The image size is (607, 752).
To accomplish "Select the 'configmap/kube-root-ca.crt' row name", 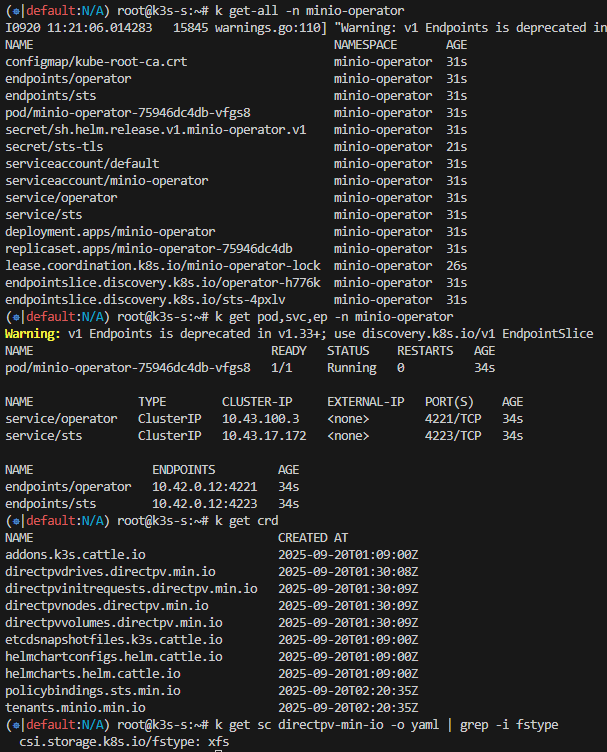I will pos(96,62).
